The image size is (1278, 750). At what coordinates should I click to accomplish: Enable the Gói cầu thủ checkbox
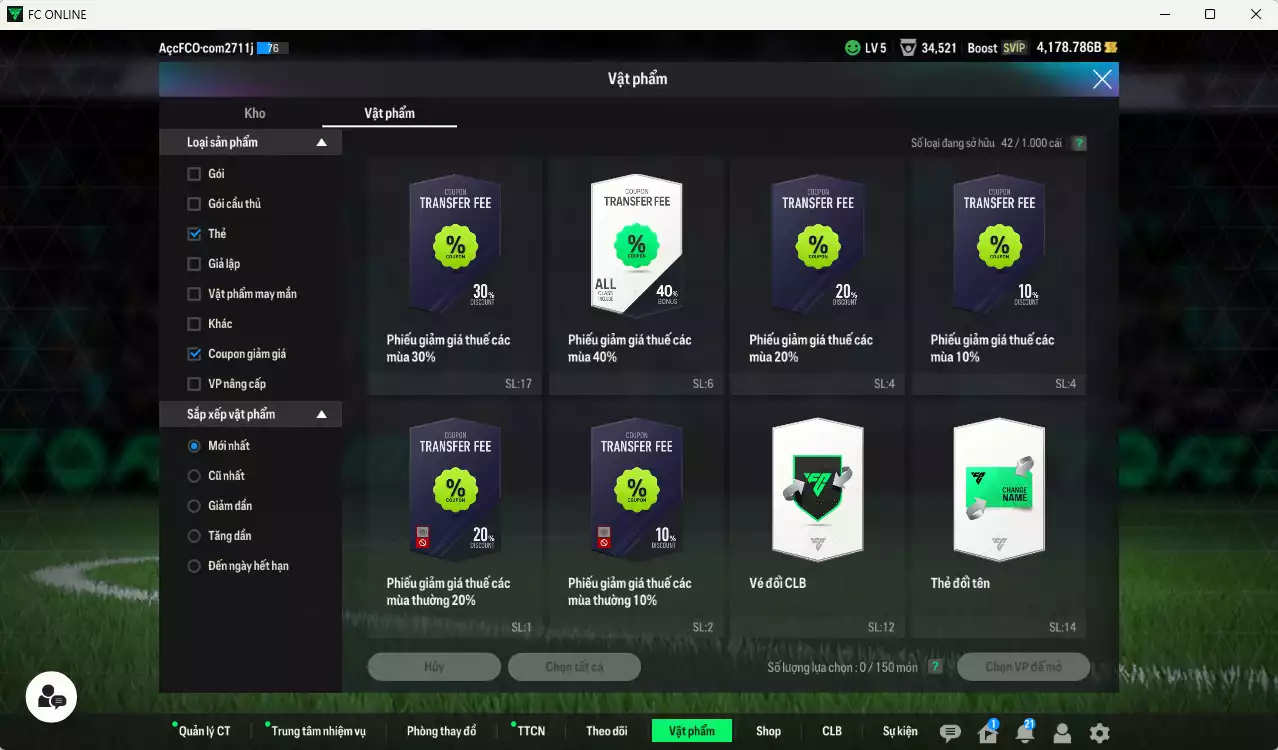tap(194, 204)
